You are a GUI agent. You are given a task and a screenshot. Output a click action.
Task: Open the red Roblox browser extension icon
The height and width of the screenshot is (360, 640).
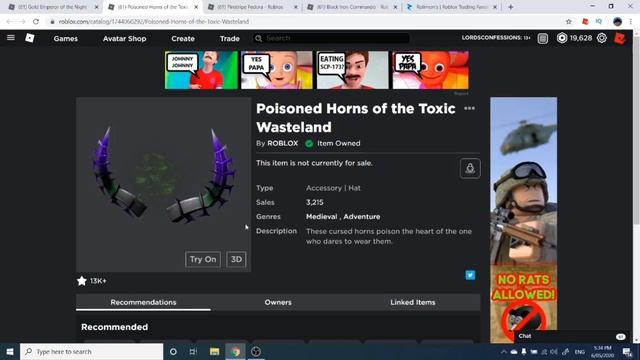tap(585, 22)
